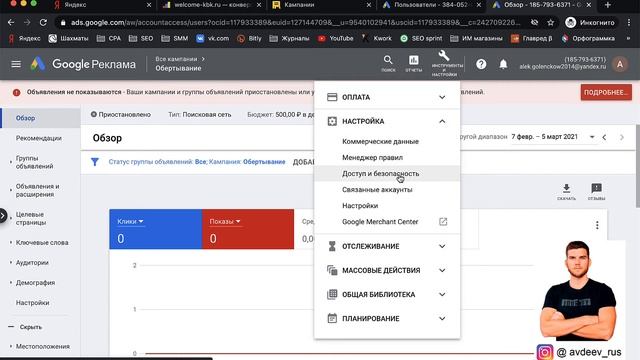Open Все кампании breadcrumb link
The image size is (640, 360).
[x=176, y=59]
